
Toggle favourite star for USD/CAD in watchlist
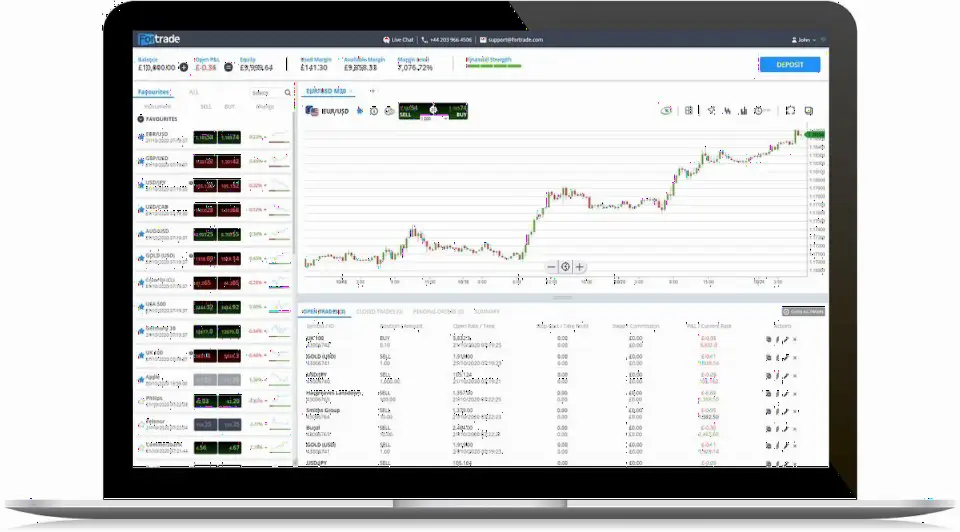(x=141, y=210)
